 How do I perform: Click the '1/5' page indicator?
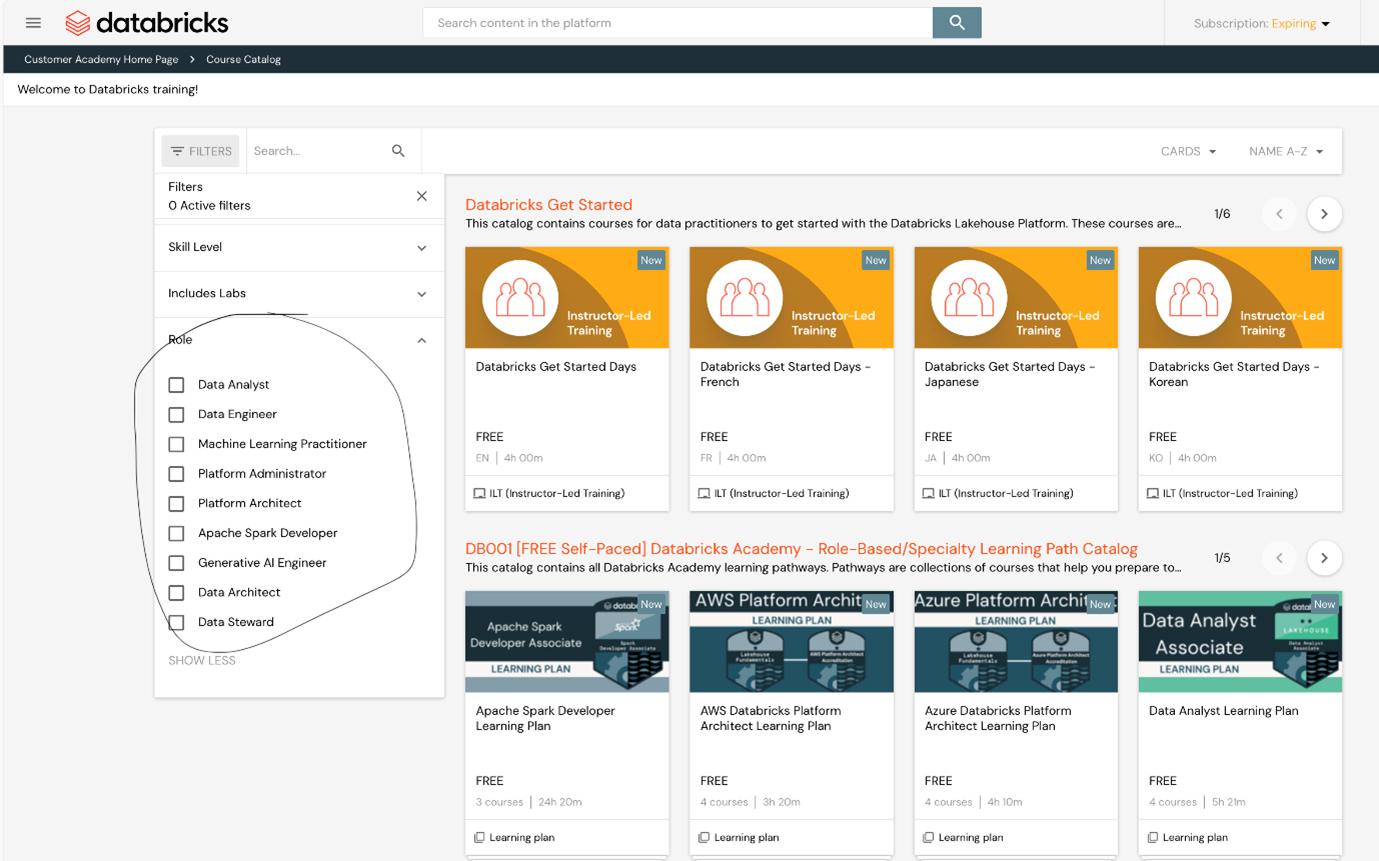pos(1222,558)
